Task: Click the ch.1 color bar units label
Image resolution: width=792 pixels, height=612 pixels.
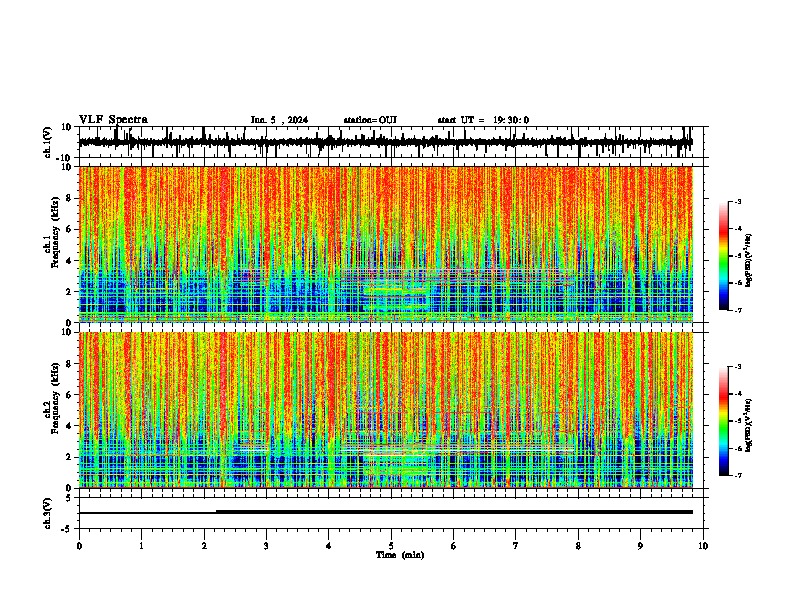Action: [x=749, y=260]
